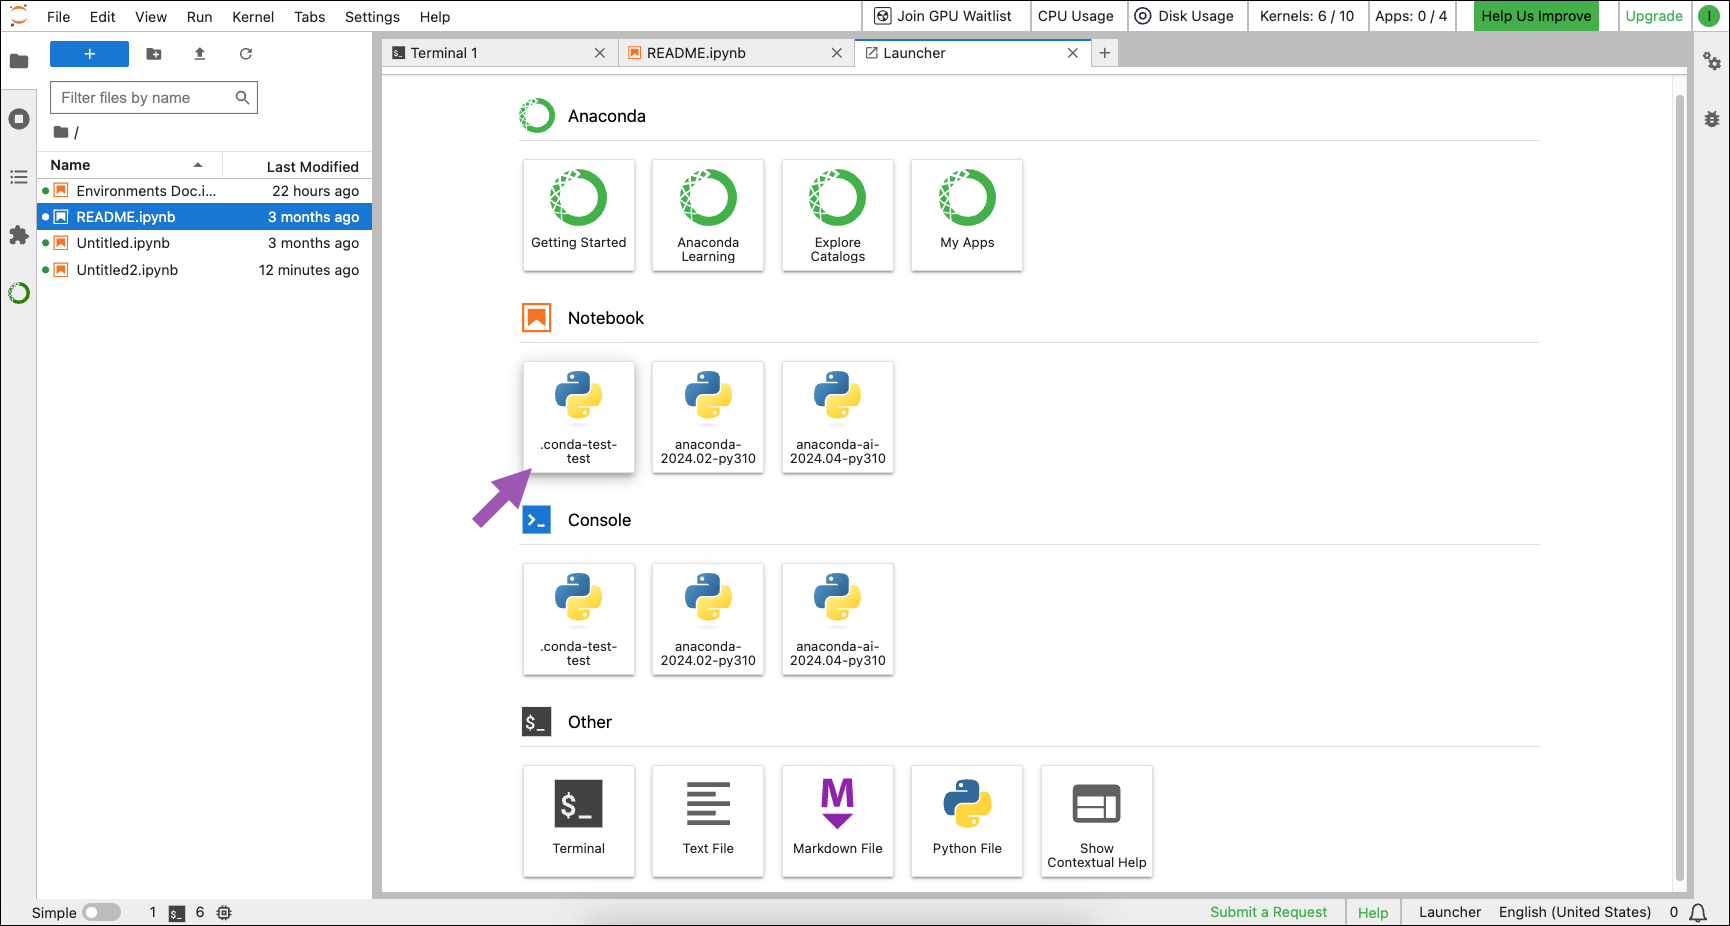Viewport: 1730px width, 926px height.
Task: Open the File menu
Action: click(x=59, y=17)
